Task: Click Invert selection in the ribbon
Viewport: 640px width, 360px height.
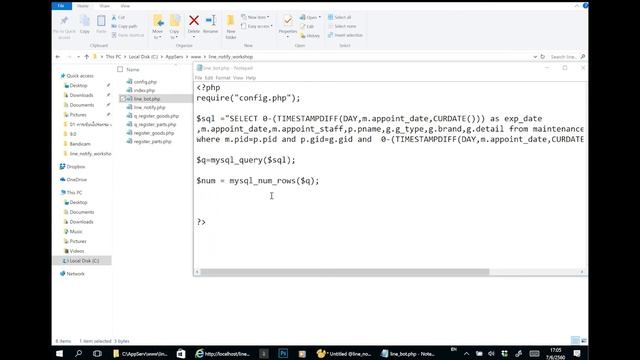Action: (345, 35)
